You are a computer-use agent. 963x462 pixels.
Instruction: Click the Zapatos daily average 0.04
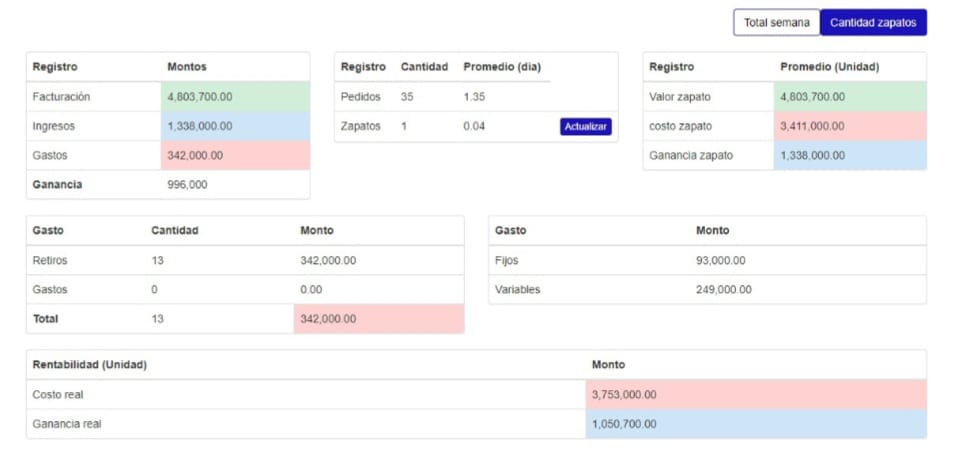pos(474,127)
